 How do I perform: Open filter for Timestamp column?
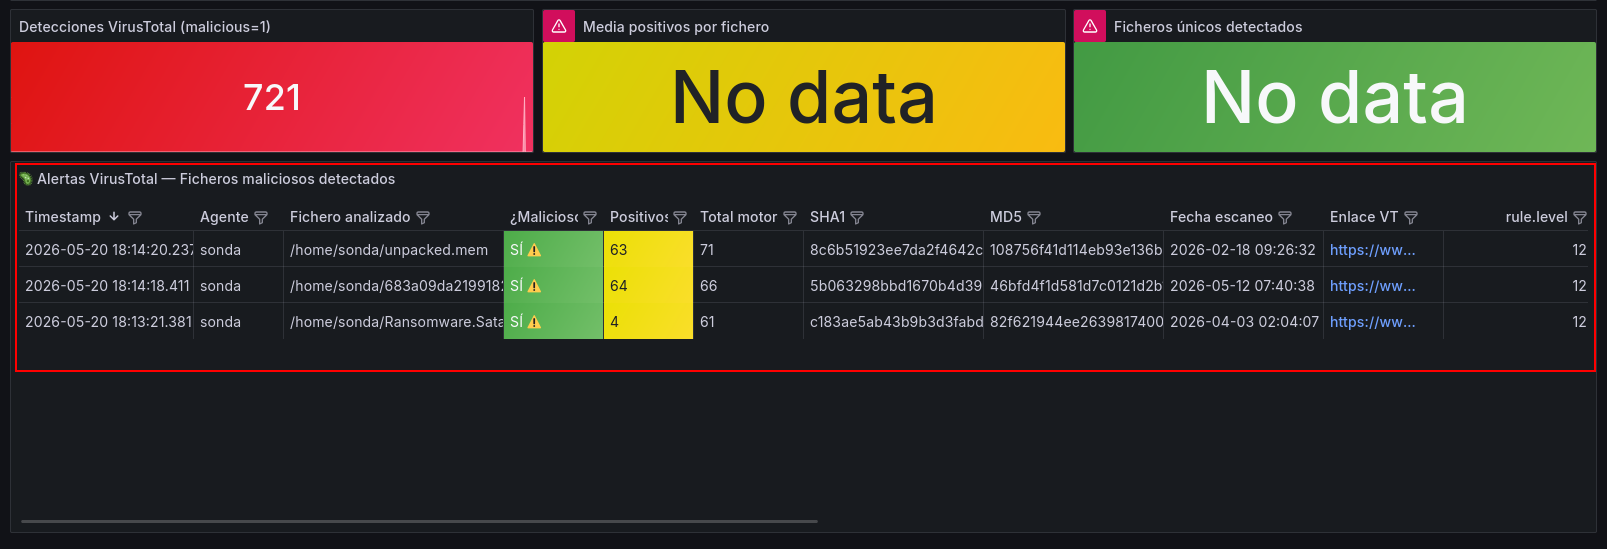pyautogui.click(x=135, y=217)
